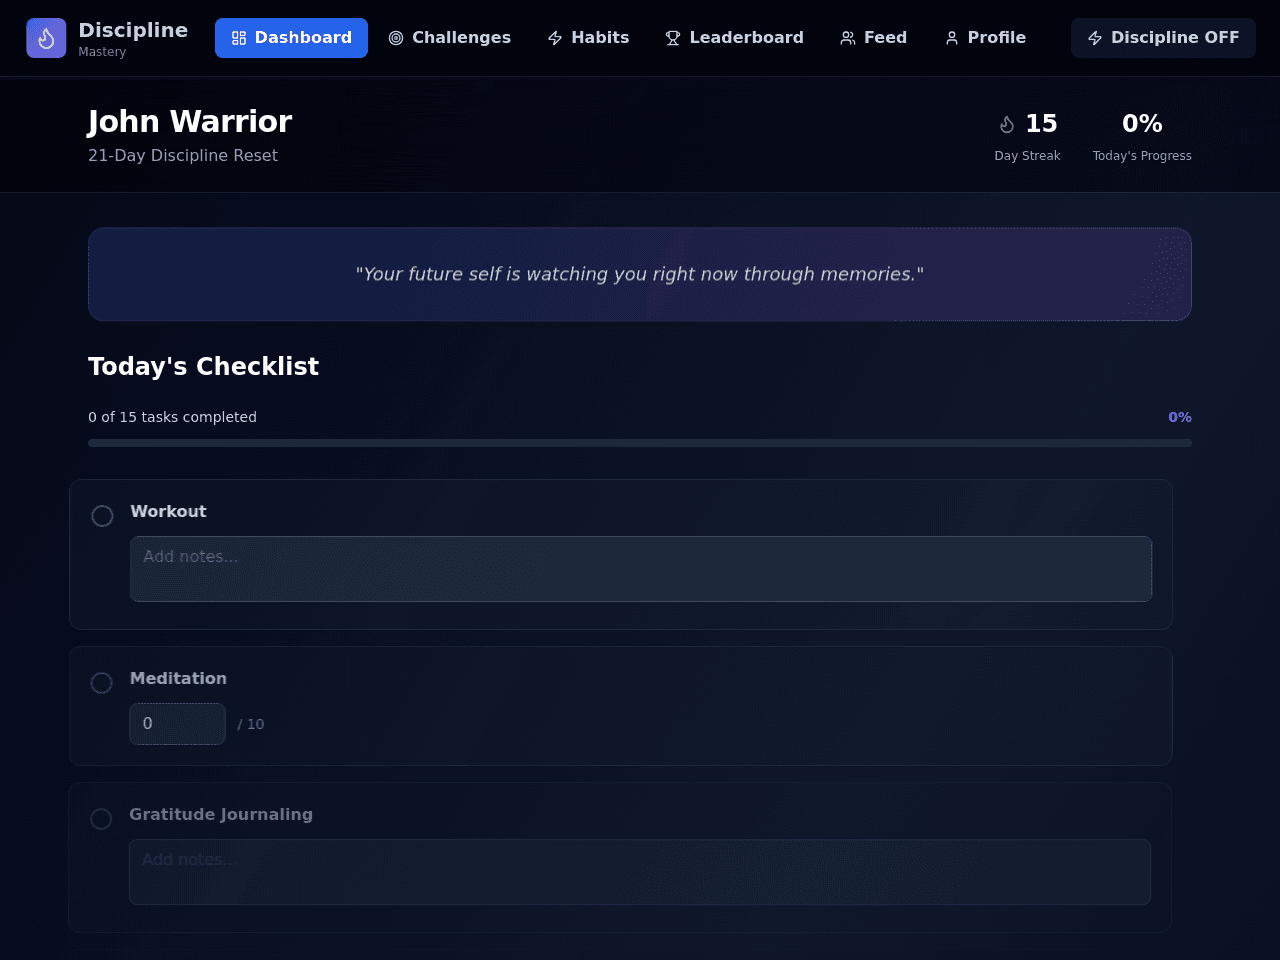Click the Profile person icon
This screenshot has height=960, width=1280.
(x=952, y=38)
